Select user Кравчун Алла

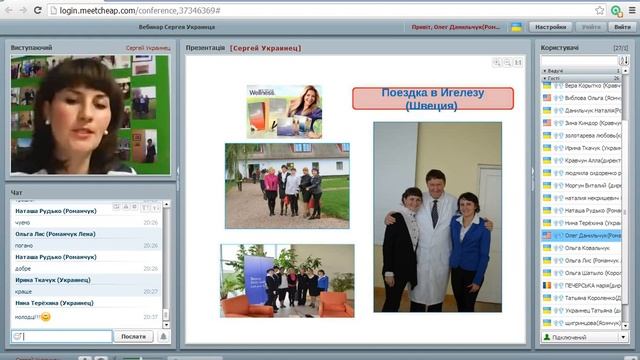click(581, 160)
